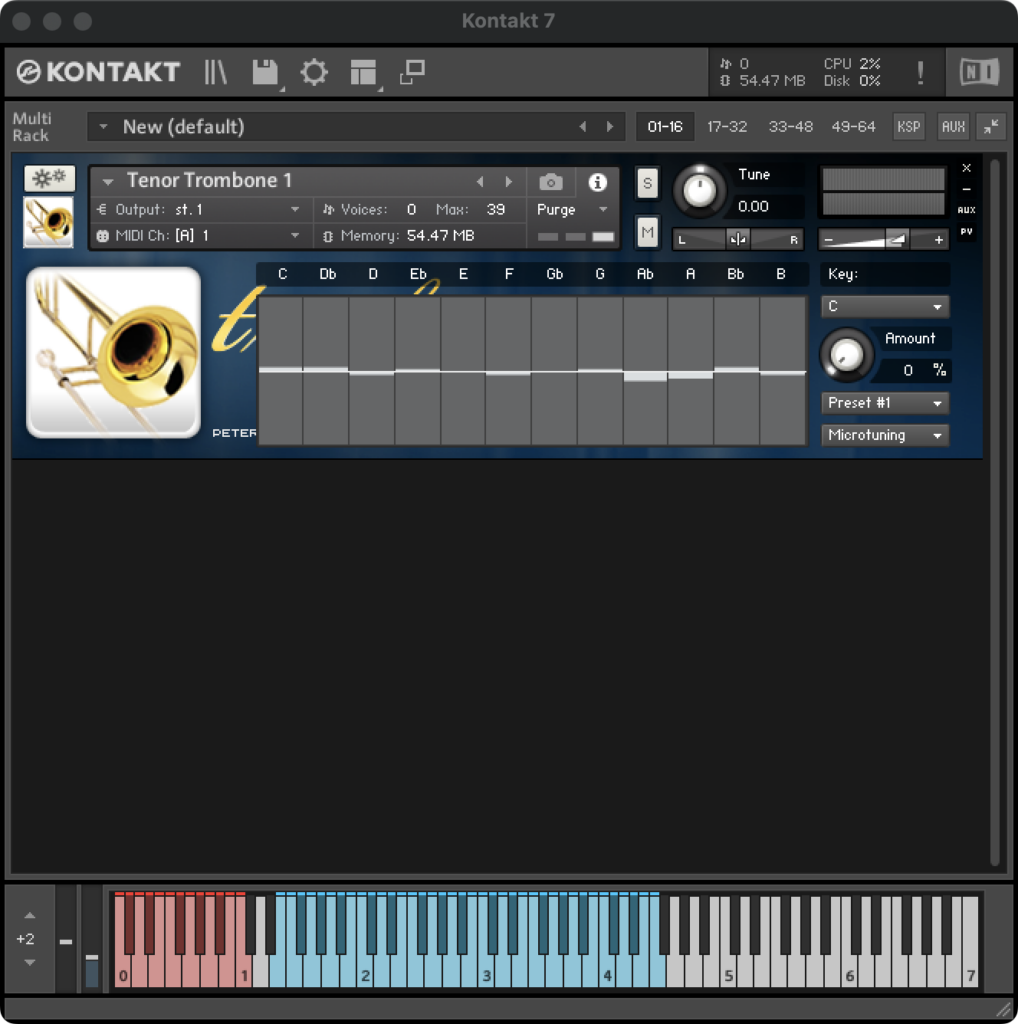Click the Max voices value 39
Screen dimensions: 1018x1024
496,210
